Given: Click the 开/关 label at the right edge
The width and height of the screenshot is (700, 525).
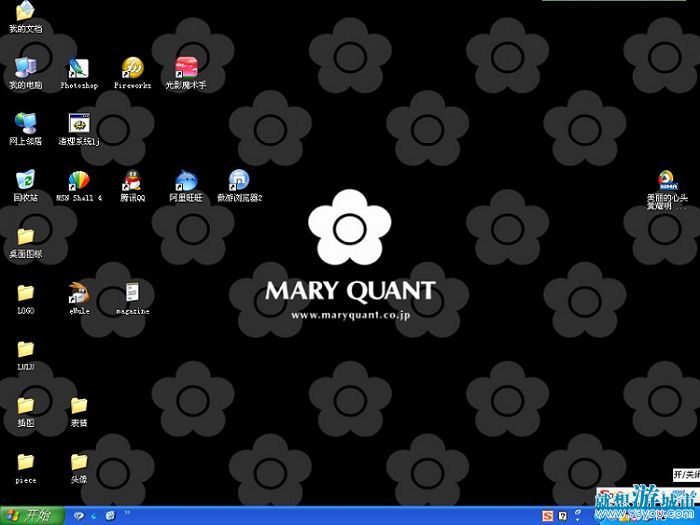Looking at the screenshot, I should [687, 474].
